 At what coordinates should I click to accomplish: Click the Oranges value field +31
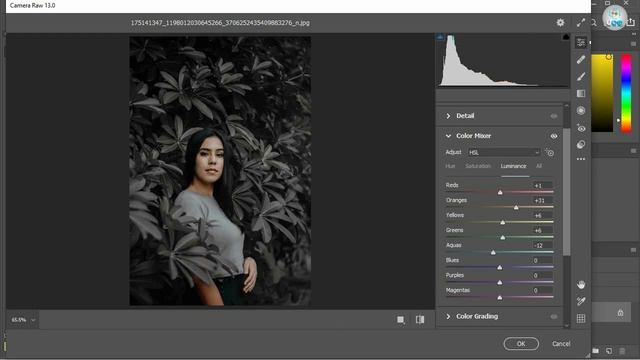pos(542,200)
